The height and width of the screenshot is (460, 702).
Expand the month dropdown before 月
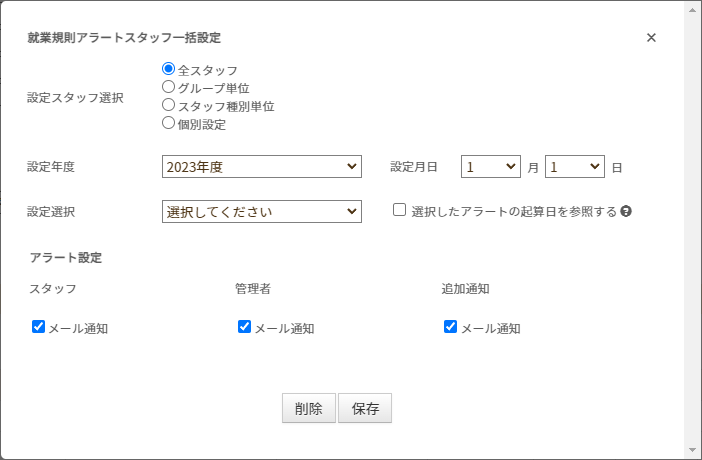point(491,167)
